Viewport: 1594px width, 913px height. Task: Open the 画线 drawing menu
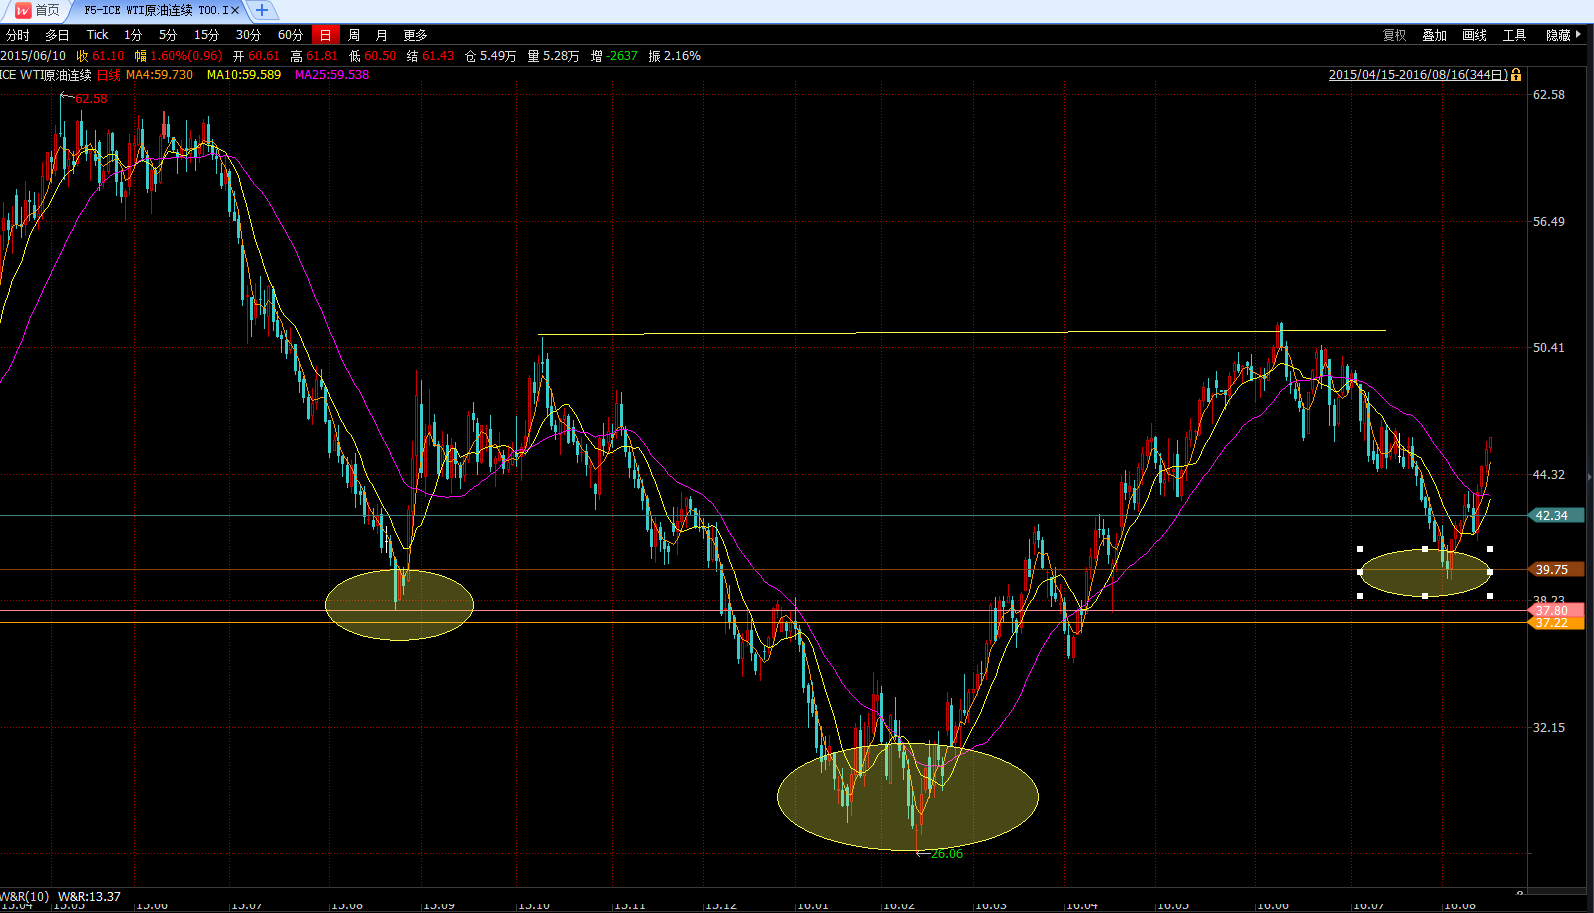point(1474,35)
